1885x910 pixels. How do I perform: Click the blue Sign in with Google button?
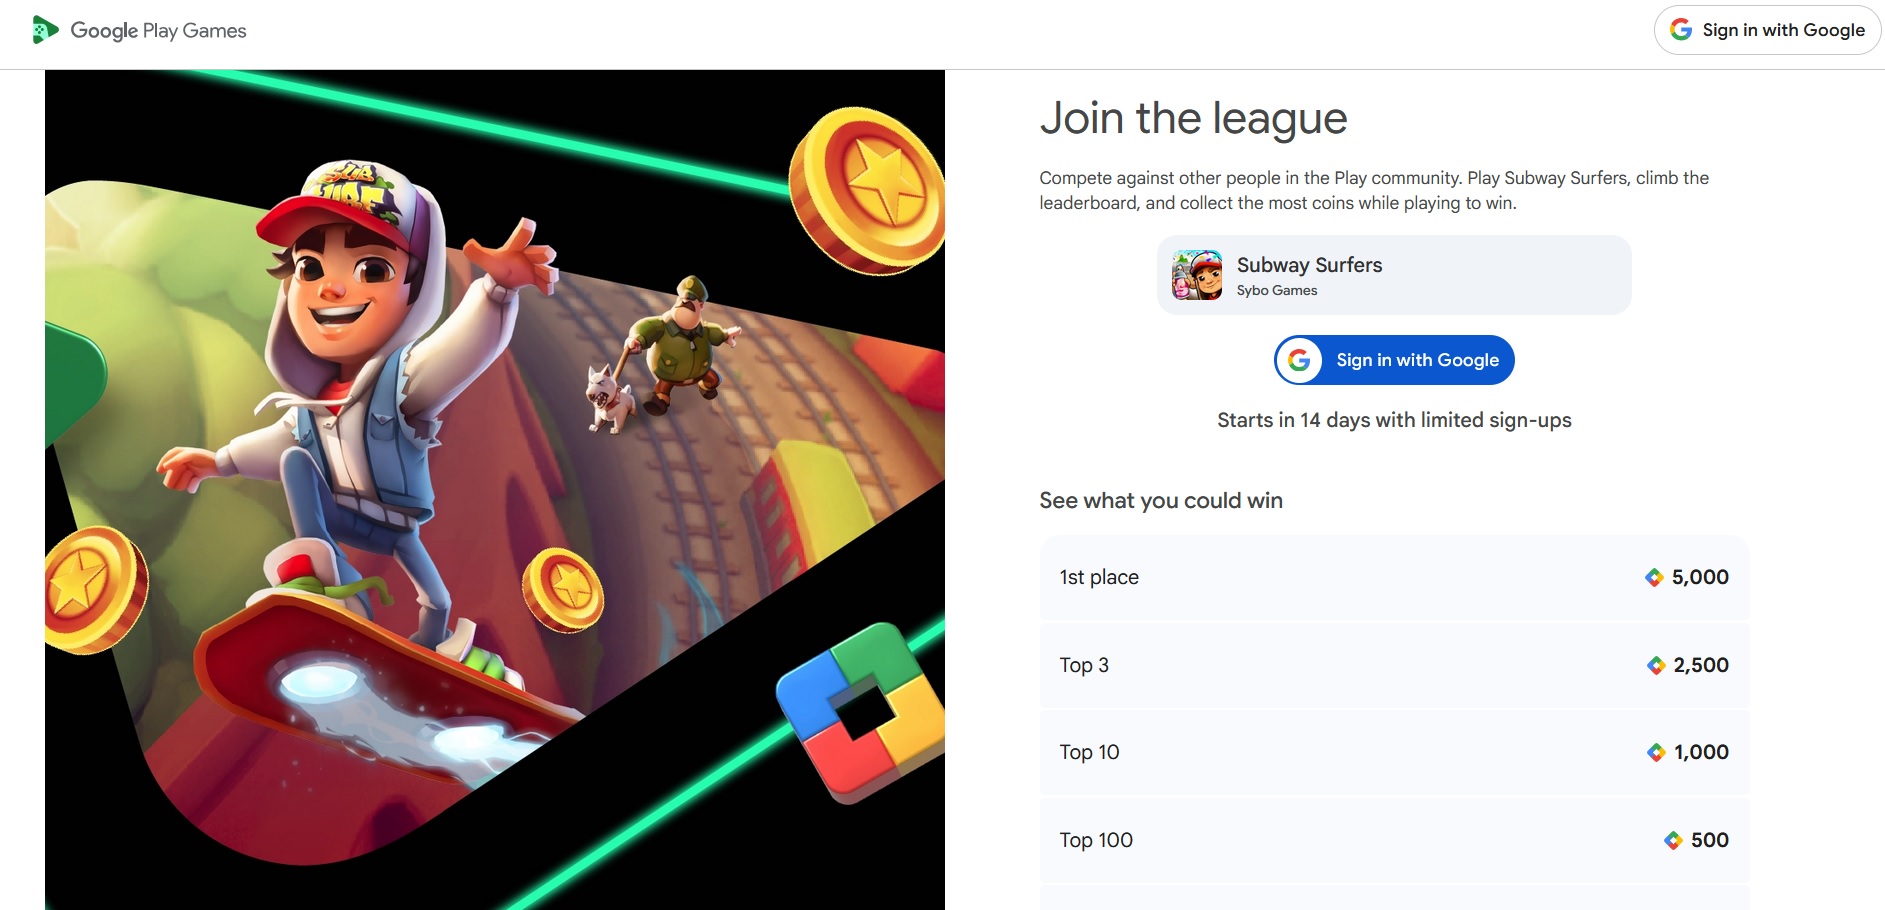[x=1394, y=360]
